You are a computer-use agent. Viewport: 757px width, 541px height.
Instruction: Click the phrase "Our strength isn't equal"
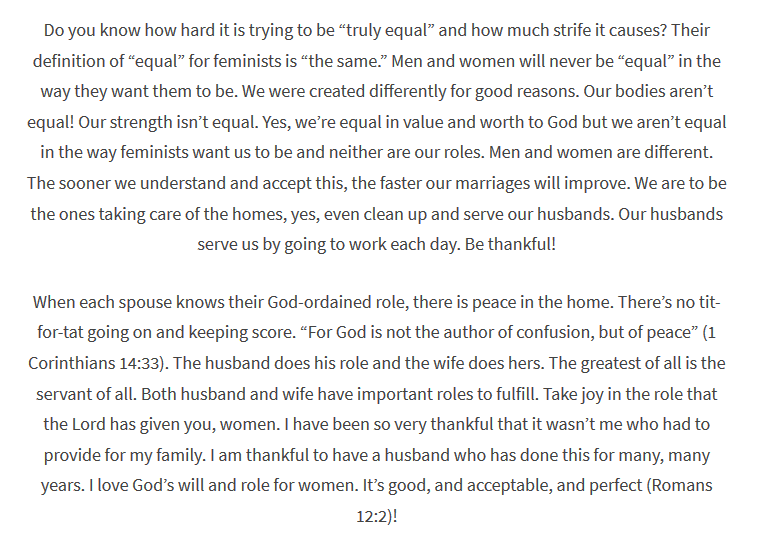tap(168, 123)
